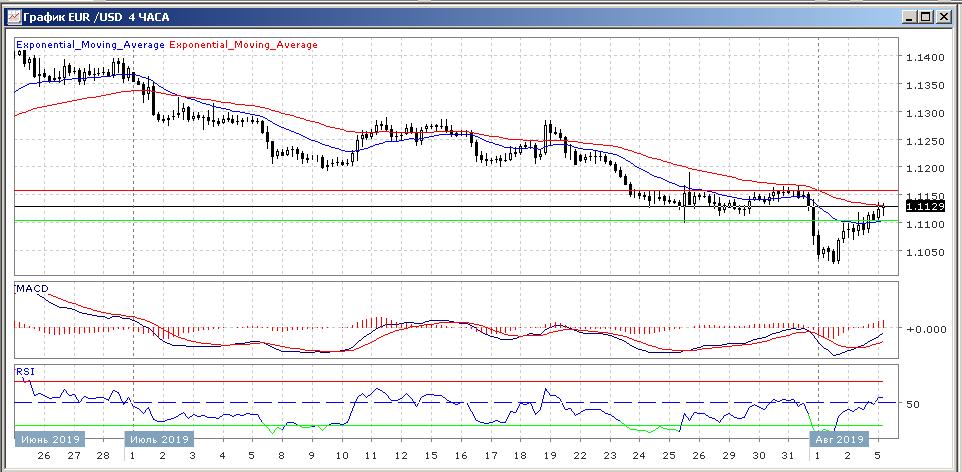The height and width of the screenshot is (472, 962).
Task: Click date 15 on the time axis
Action: click(x=433, y=455)
